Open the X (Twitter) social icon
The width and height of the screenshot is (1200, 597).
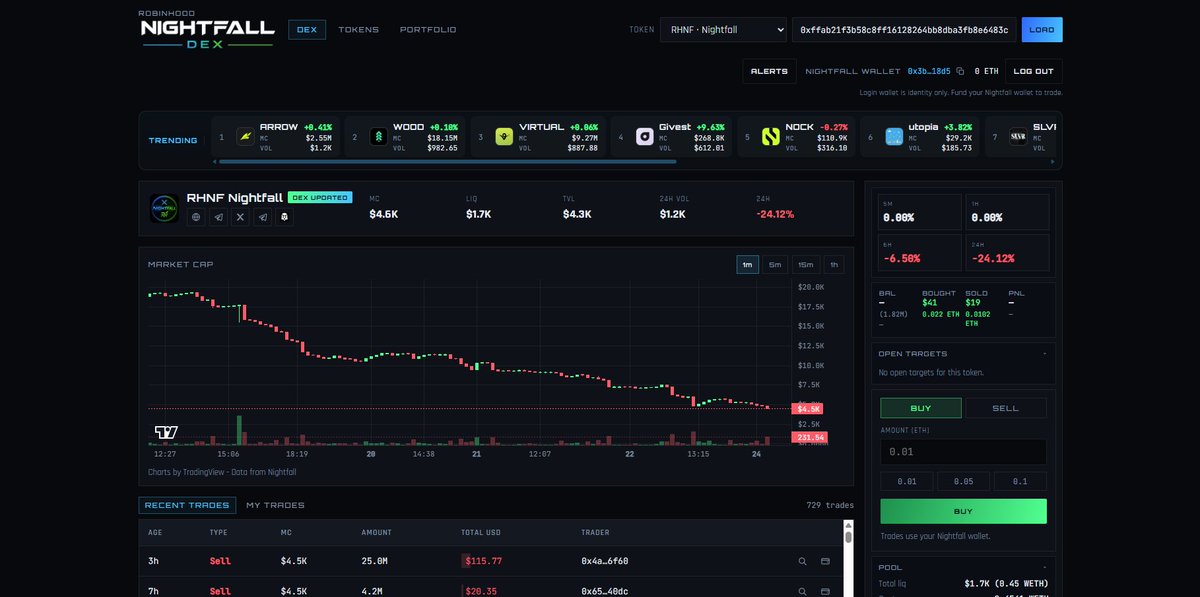click(240, 216)
